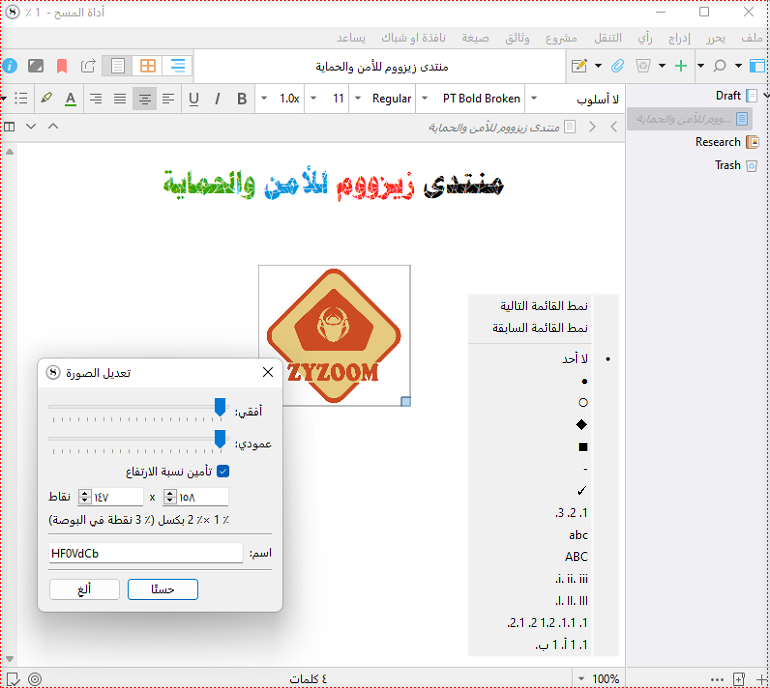Open the يساعد menu

[351, 38]
